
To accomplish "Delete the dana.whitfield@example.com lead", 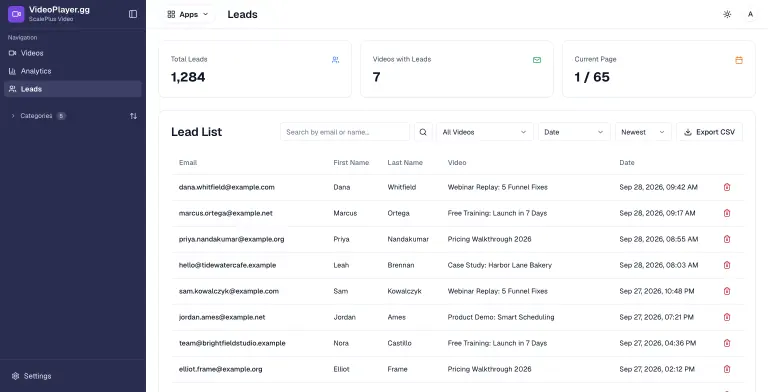I will pyautogui.click(x=727, y=187).
